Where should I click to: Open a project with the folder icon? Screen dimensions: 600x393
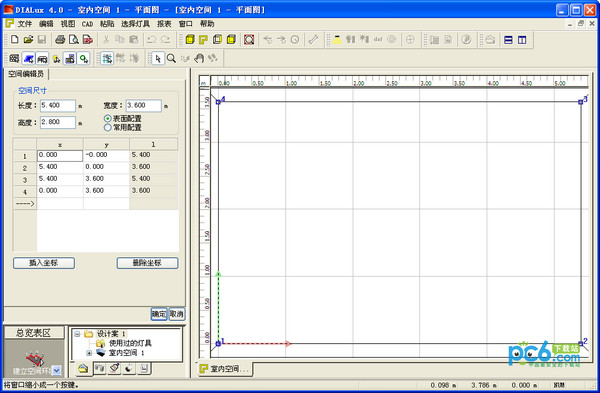(28, 39)
